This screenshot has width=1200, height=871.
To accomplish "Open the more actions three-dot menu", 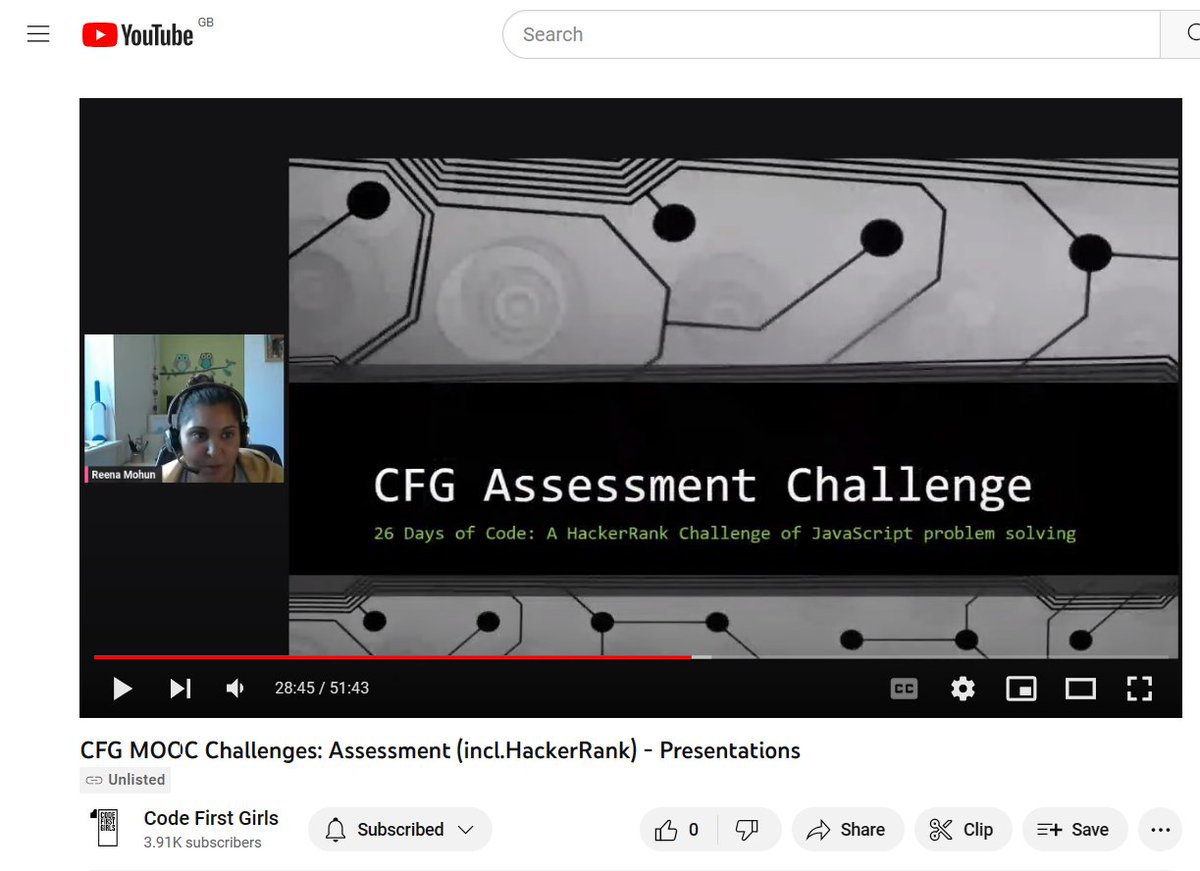I will (1161, 829).
